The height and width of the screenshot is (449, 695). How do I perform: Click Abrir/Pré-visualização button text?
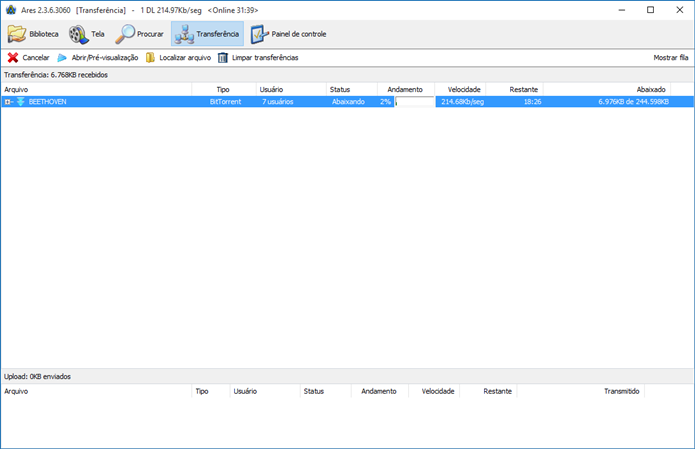tap(105, 58)
